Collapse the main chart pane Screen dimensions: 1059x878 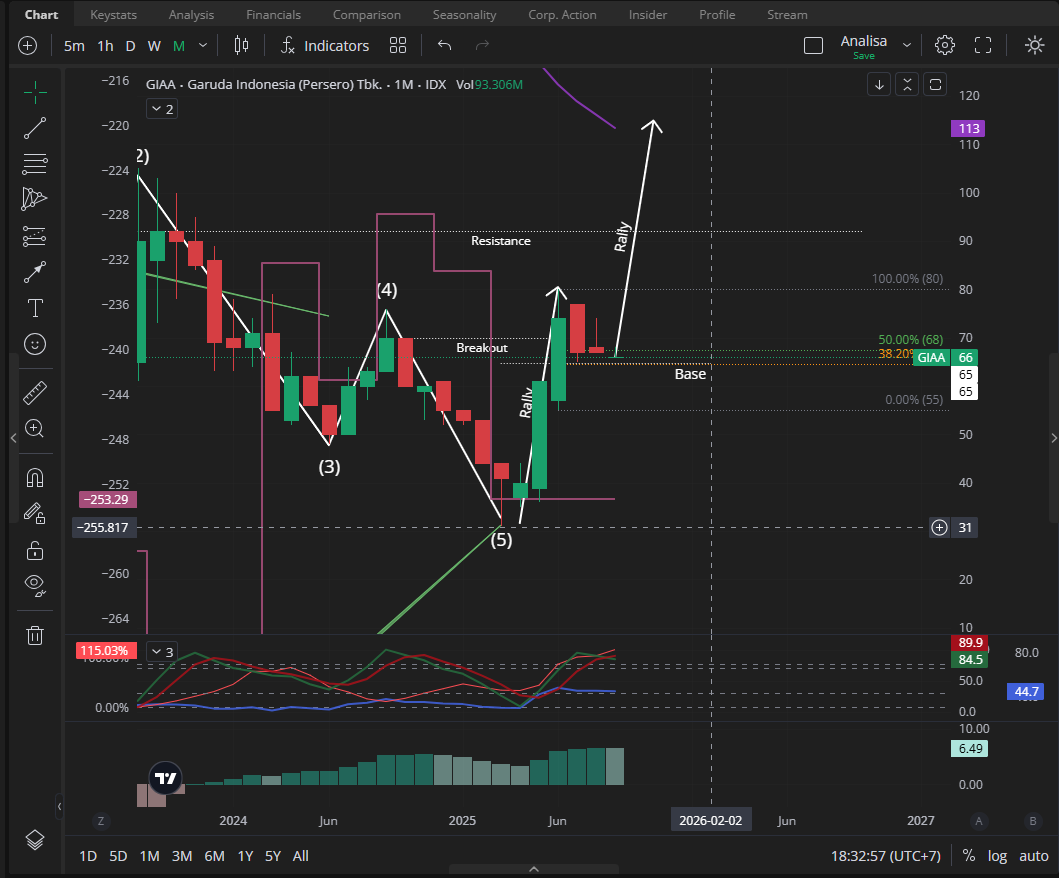coord(907,84)
